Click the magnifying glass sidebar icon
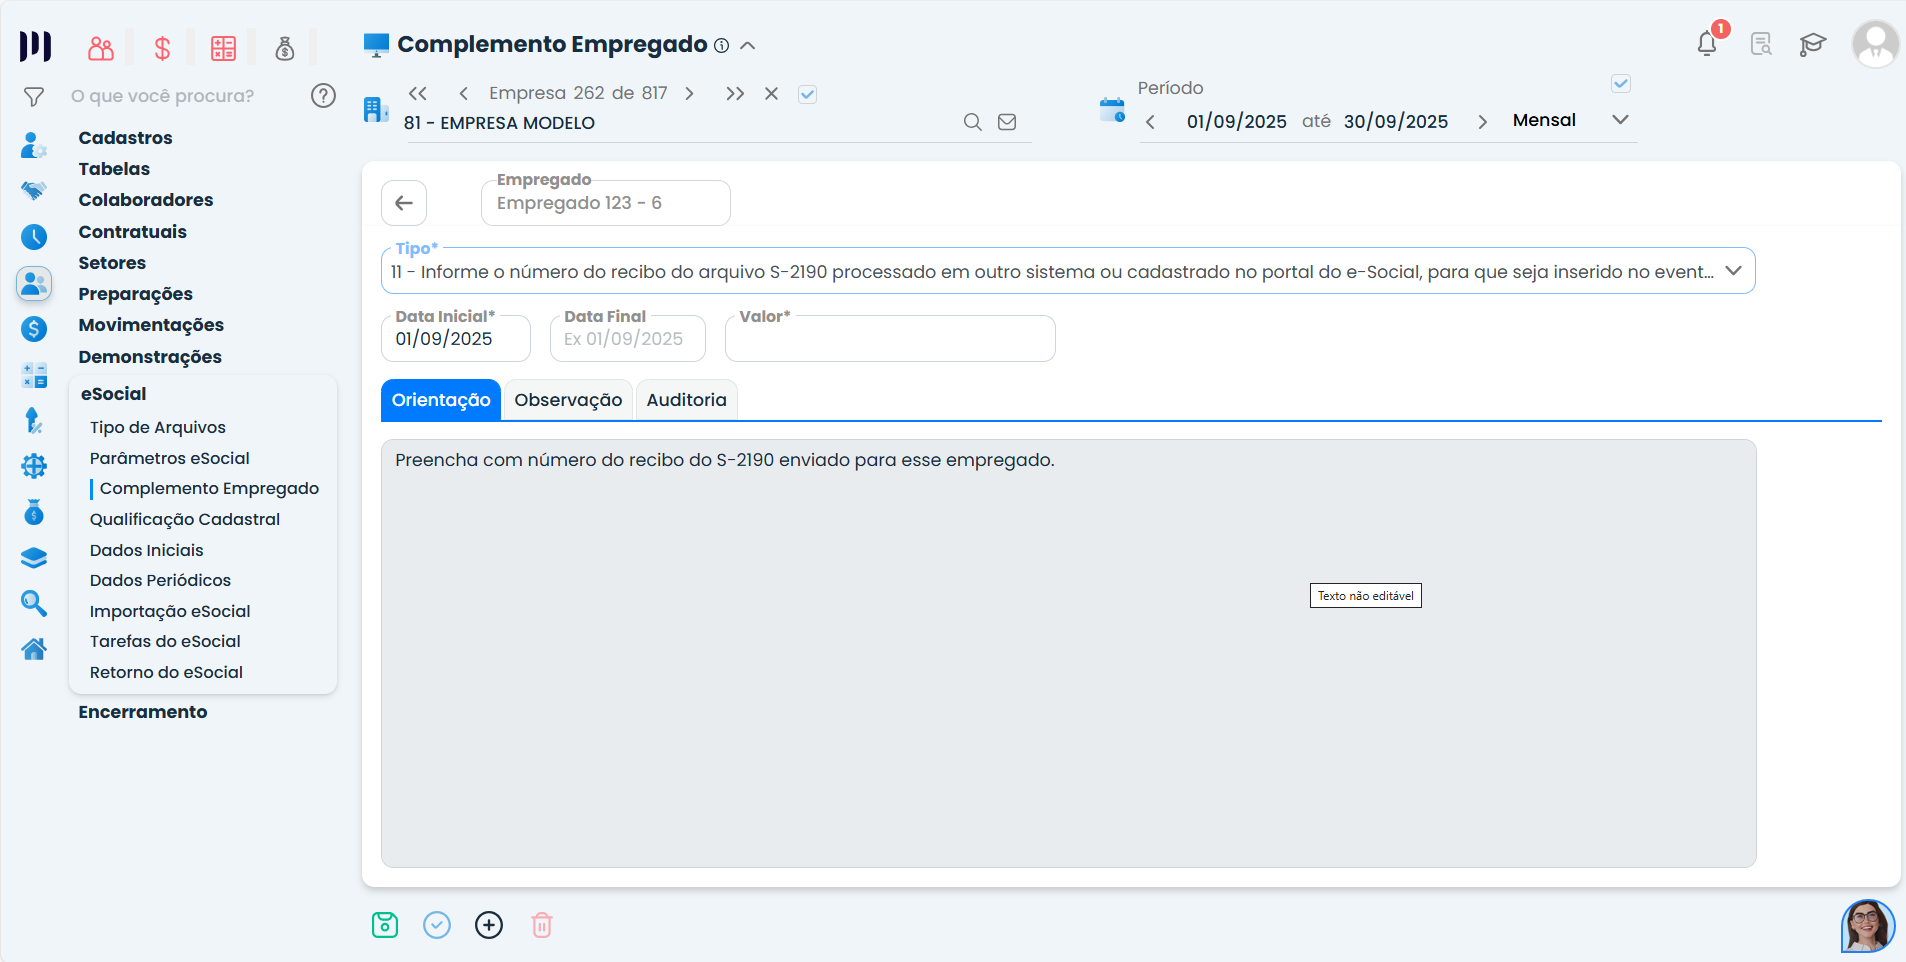 click(34, 603)
